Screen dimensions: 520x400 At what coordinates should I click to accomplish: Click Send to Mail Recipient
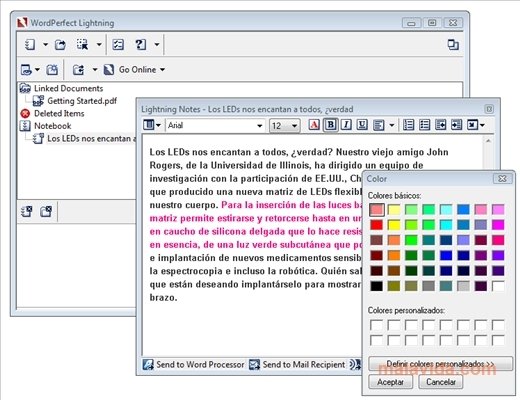[298, 365]
